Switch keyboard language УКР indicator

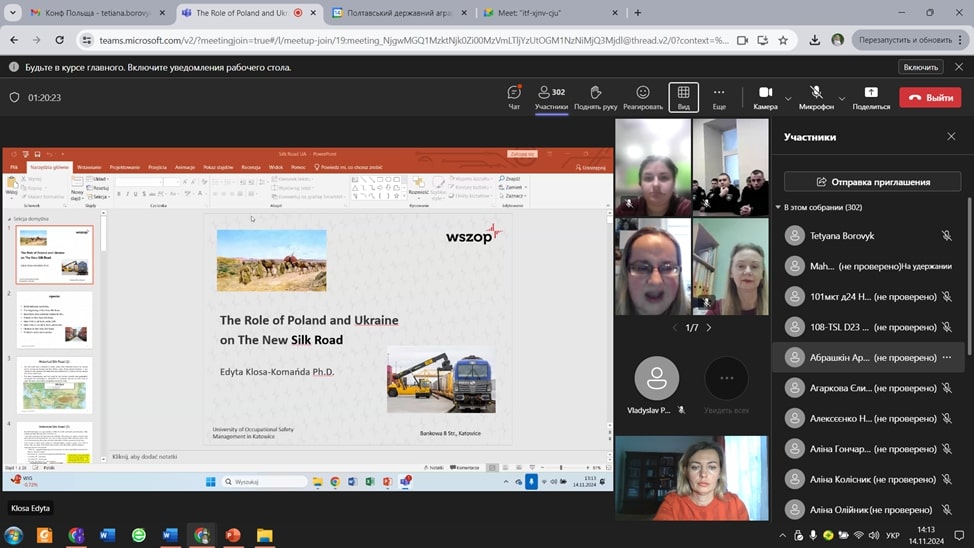[893, 535]
